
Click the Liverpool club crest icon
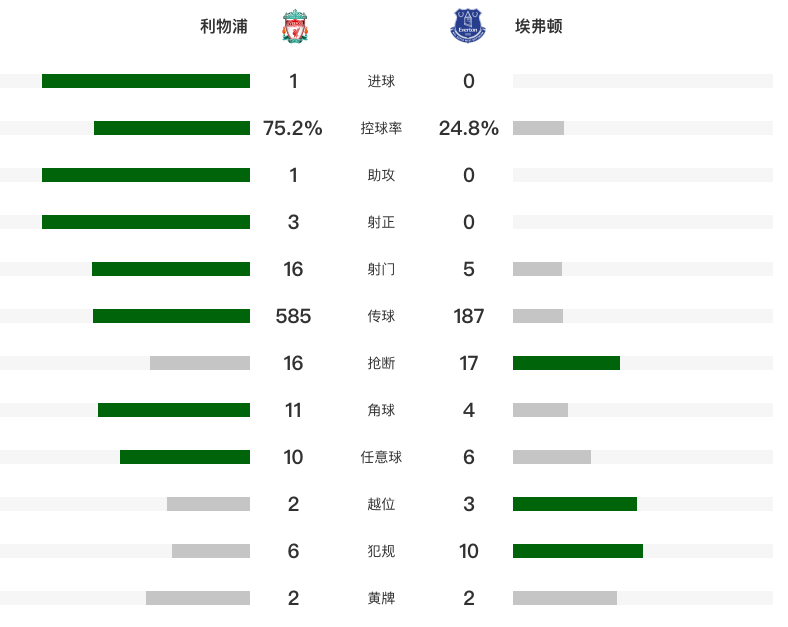(x=295, y=26)
